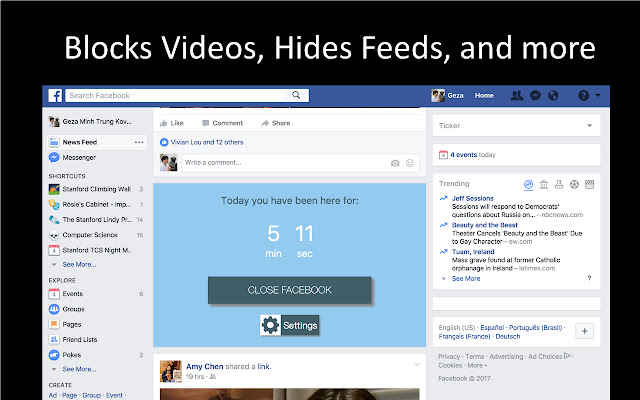640x400 pixels.
Task: Open the extension Settings button
Action: 289,325
